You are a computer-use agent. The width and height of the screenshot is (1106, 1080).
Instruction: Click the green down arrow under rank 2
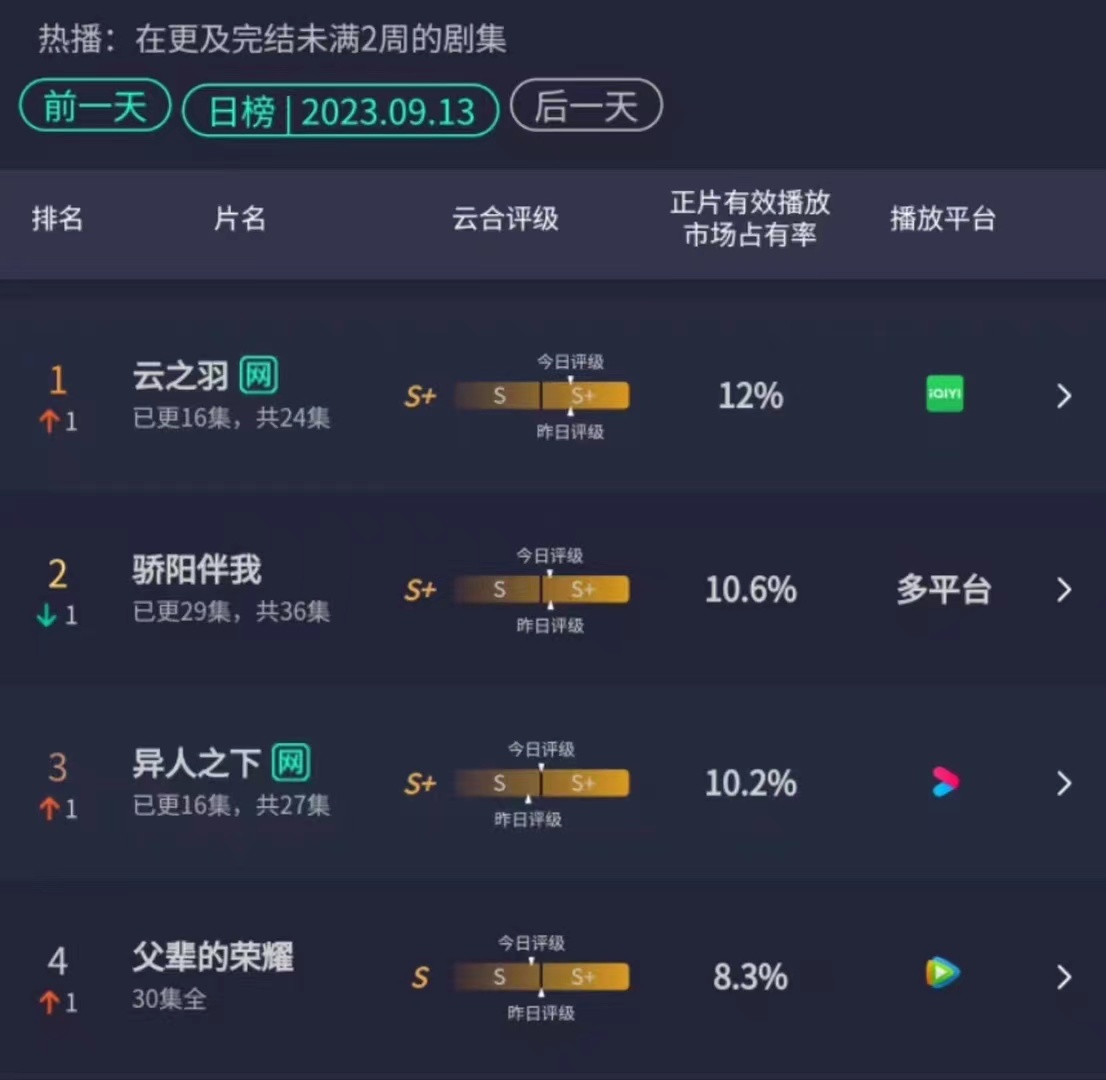[x=47, y=614]
